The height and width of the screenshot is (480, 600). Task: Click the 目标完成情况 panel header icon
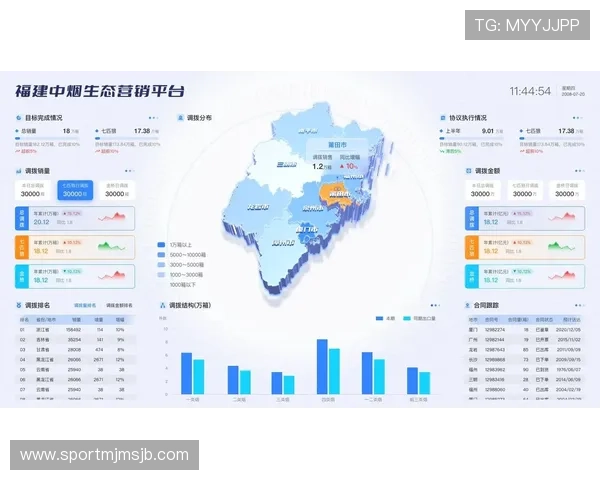click(x=19, y=118)
